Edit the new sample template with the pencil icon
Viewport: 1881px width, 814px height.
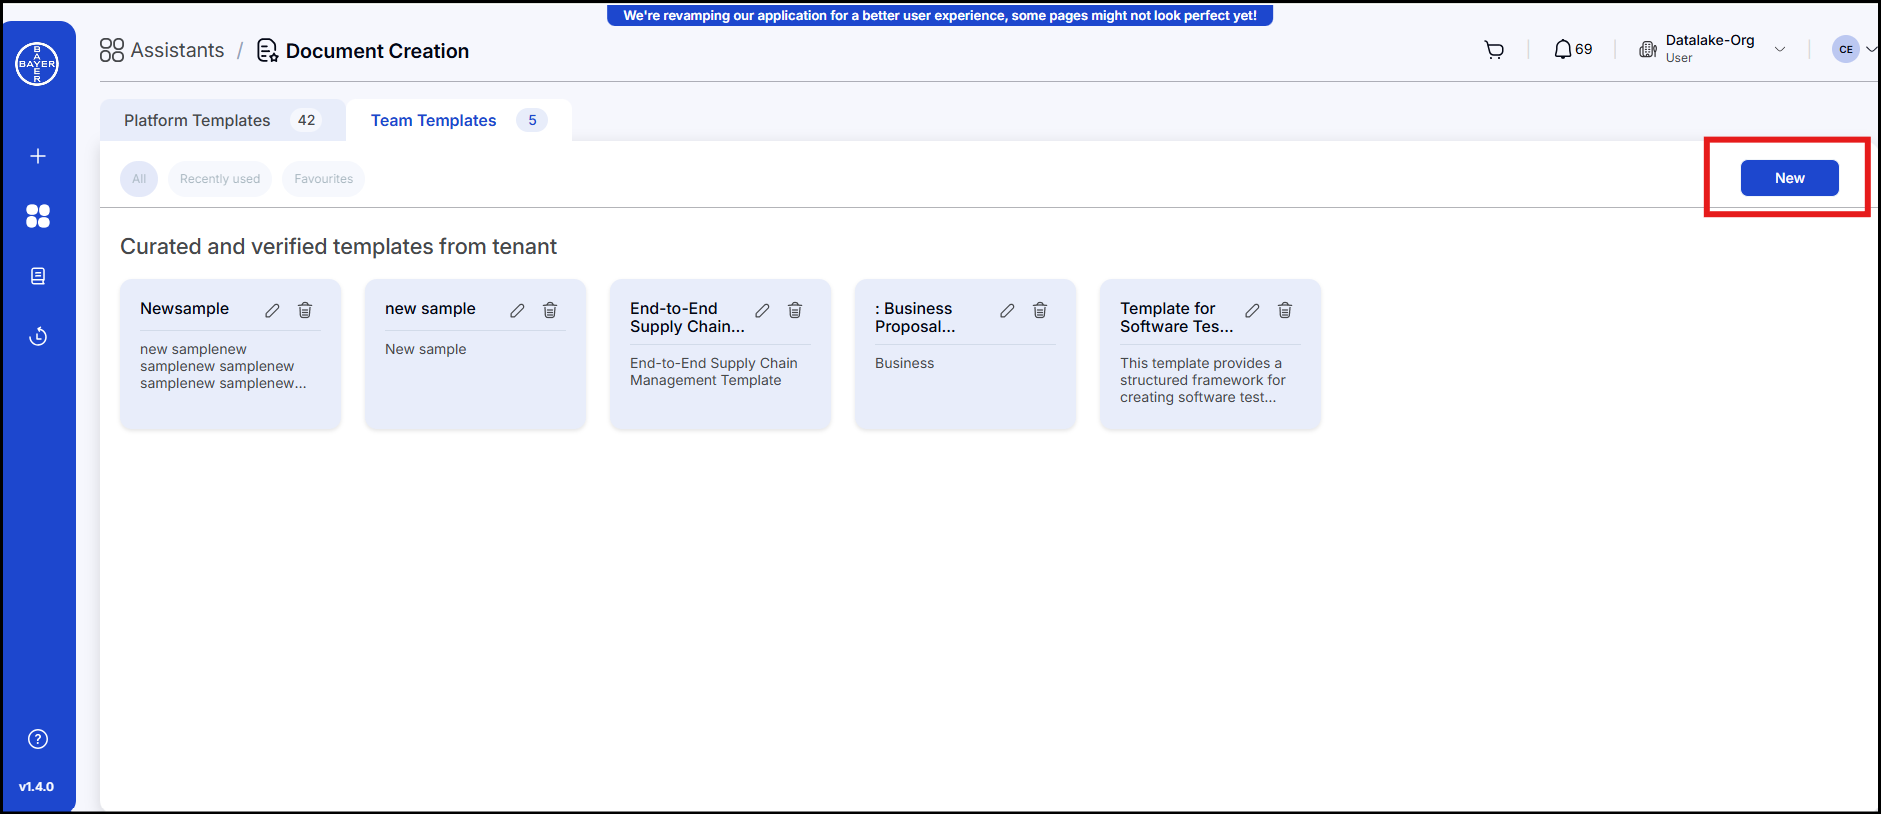coord(517,310)
